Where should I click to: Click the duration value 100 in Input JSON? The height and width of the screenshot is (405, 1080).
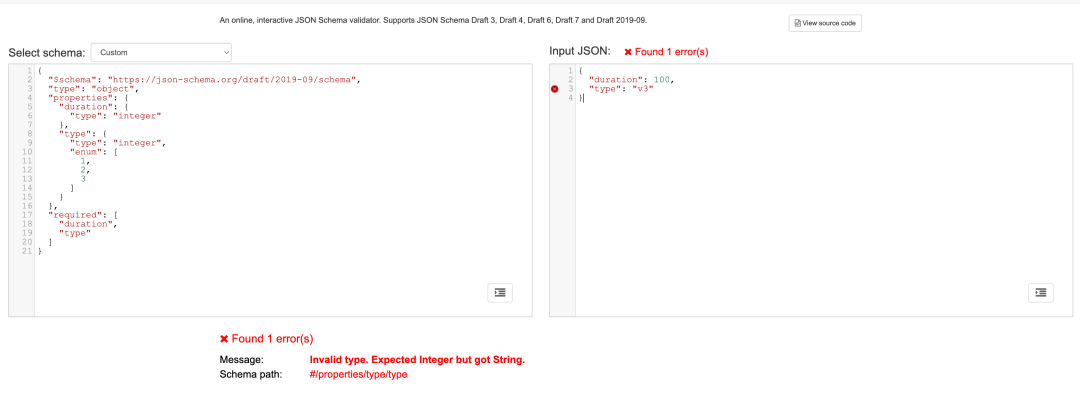(663, 79)
